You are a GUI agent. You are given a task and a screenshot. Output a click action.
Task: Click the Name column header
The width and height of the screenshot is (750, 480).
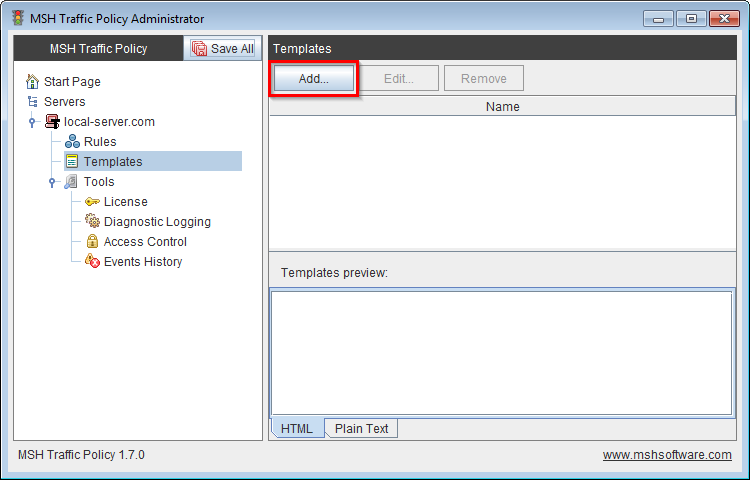(x=502, y=106)
